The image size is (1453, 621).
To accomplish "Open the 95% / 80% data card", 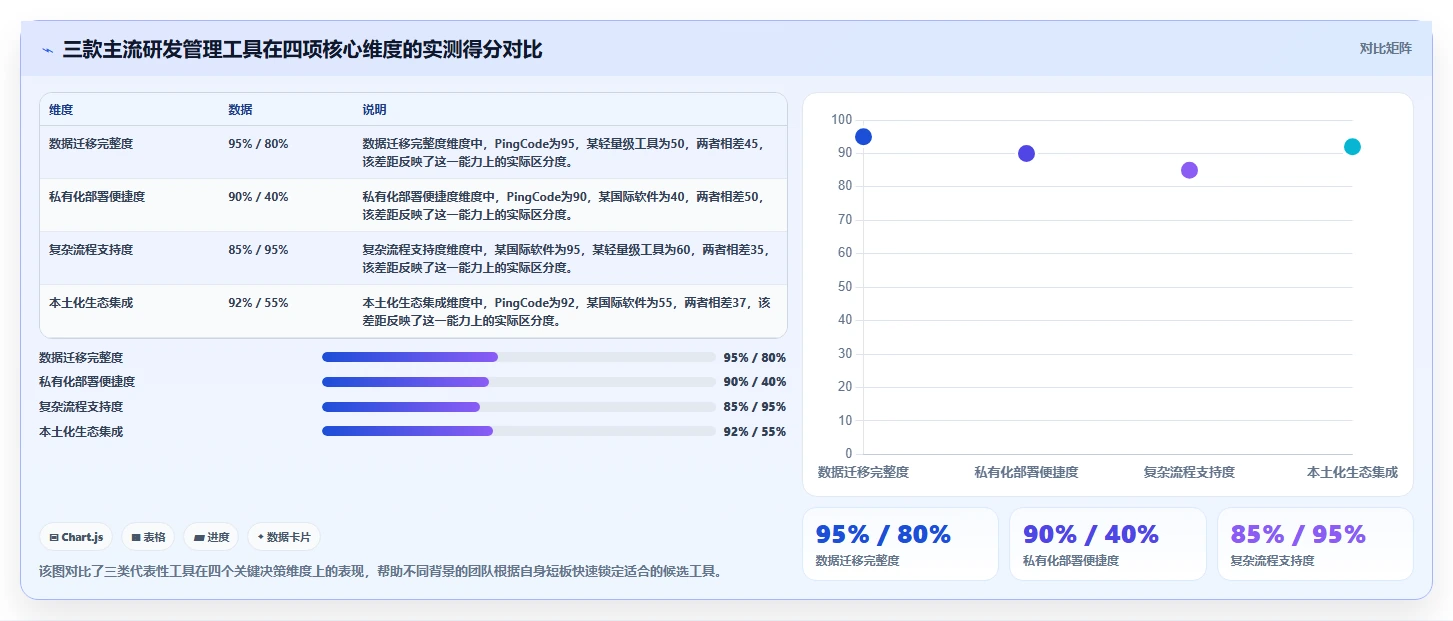I will tap(900, 544).
